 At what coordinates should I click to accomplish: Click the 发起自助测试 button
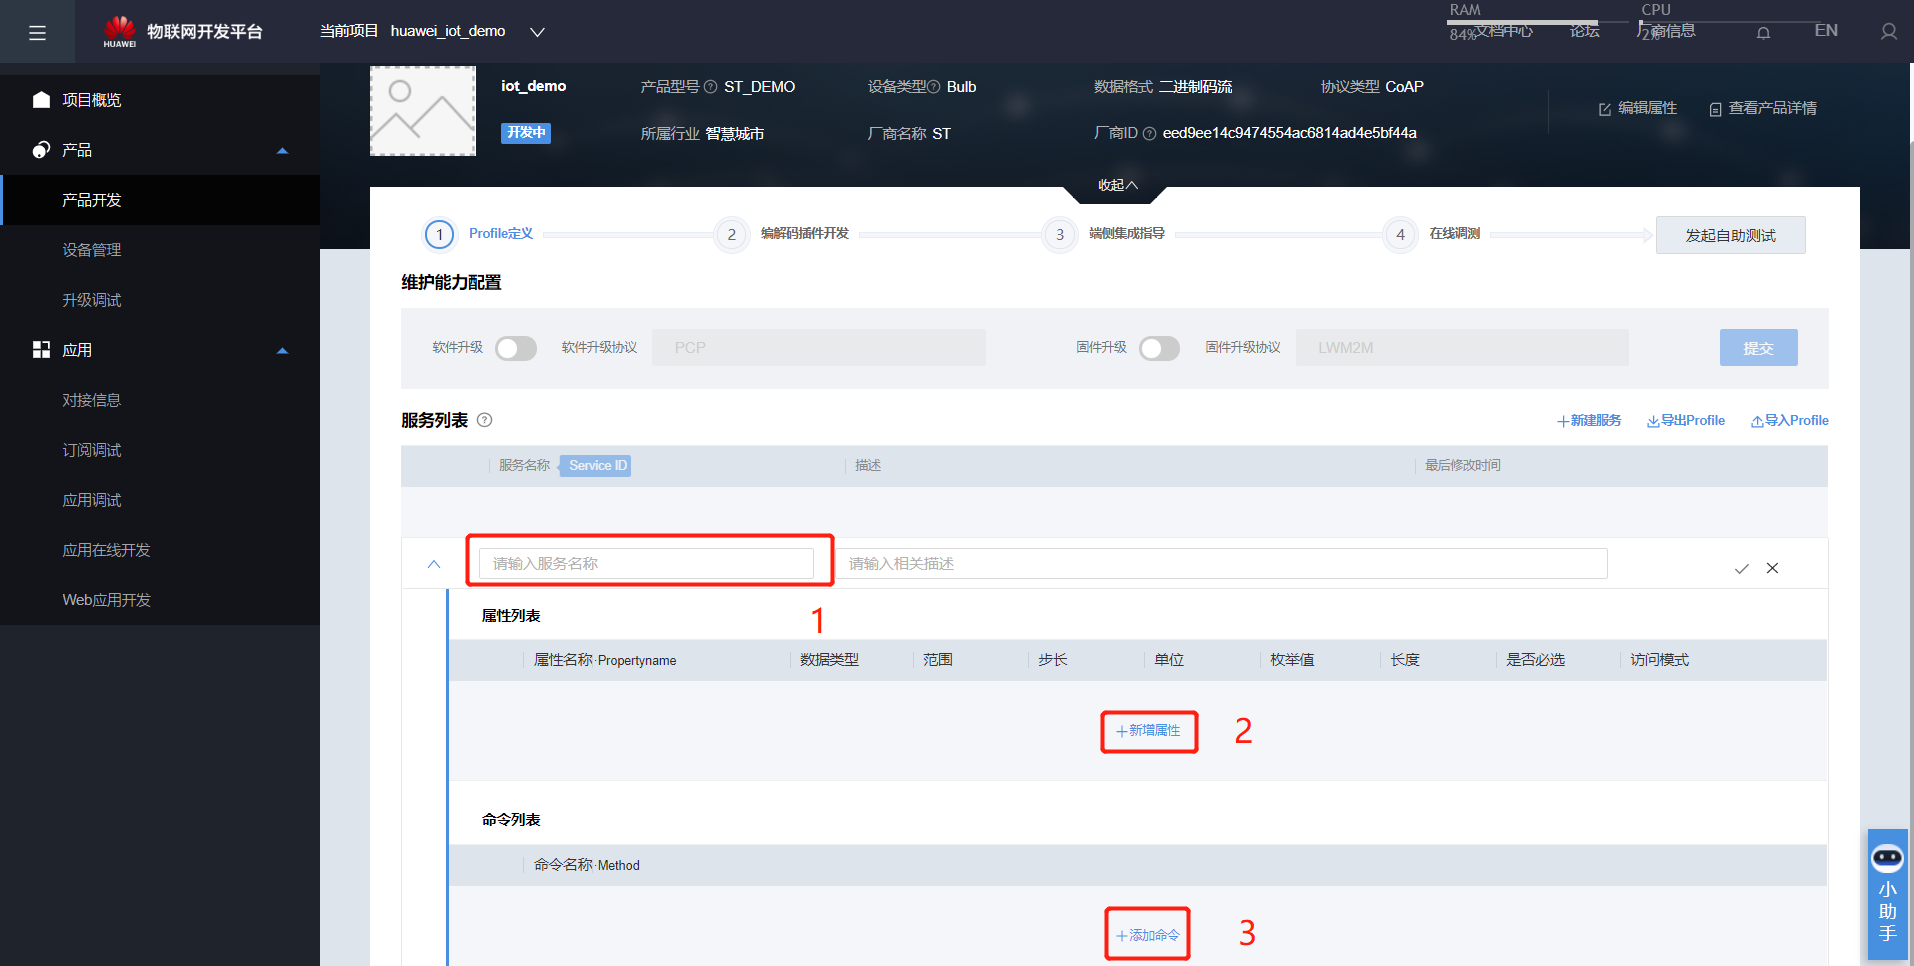1730,235
